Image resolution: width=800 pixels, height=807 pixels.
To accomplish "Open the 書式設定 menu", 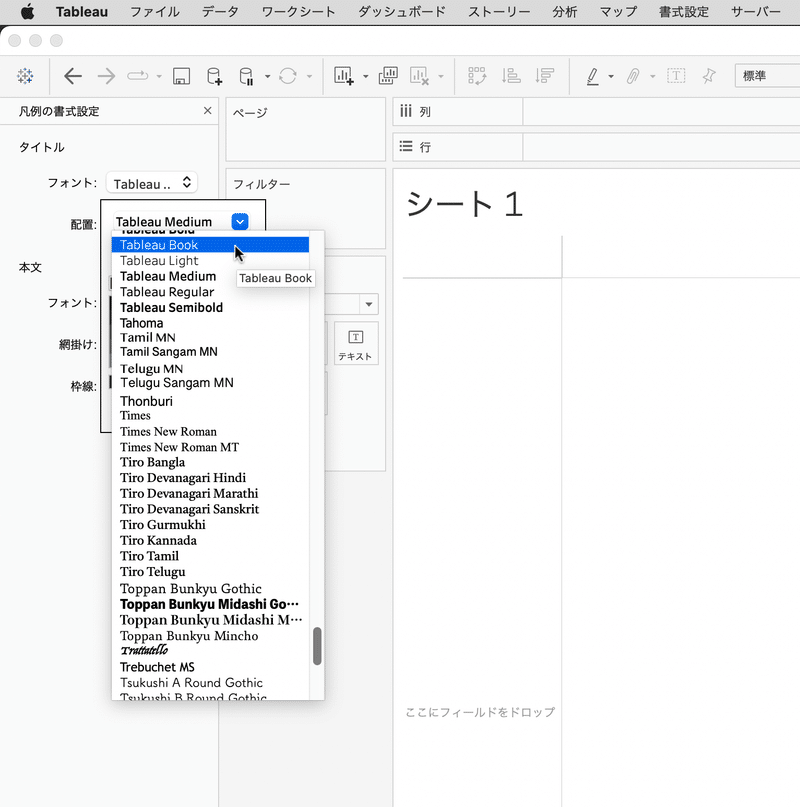I will pyautogui.click(x=684, y=12).
